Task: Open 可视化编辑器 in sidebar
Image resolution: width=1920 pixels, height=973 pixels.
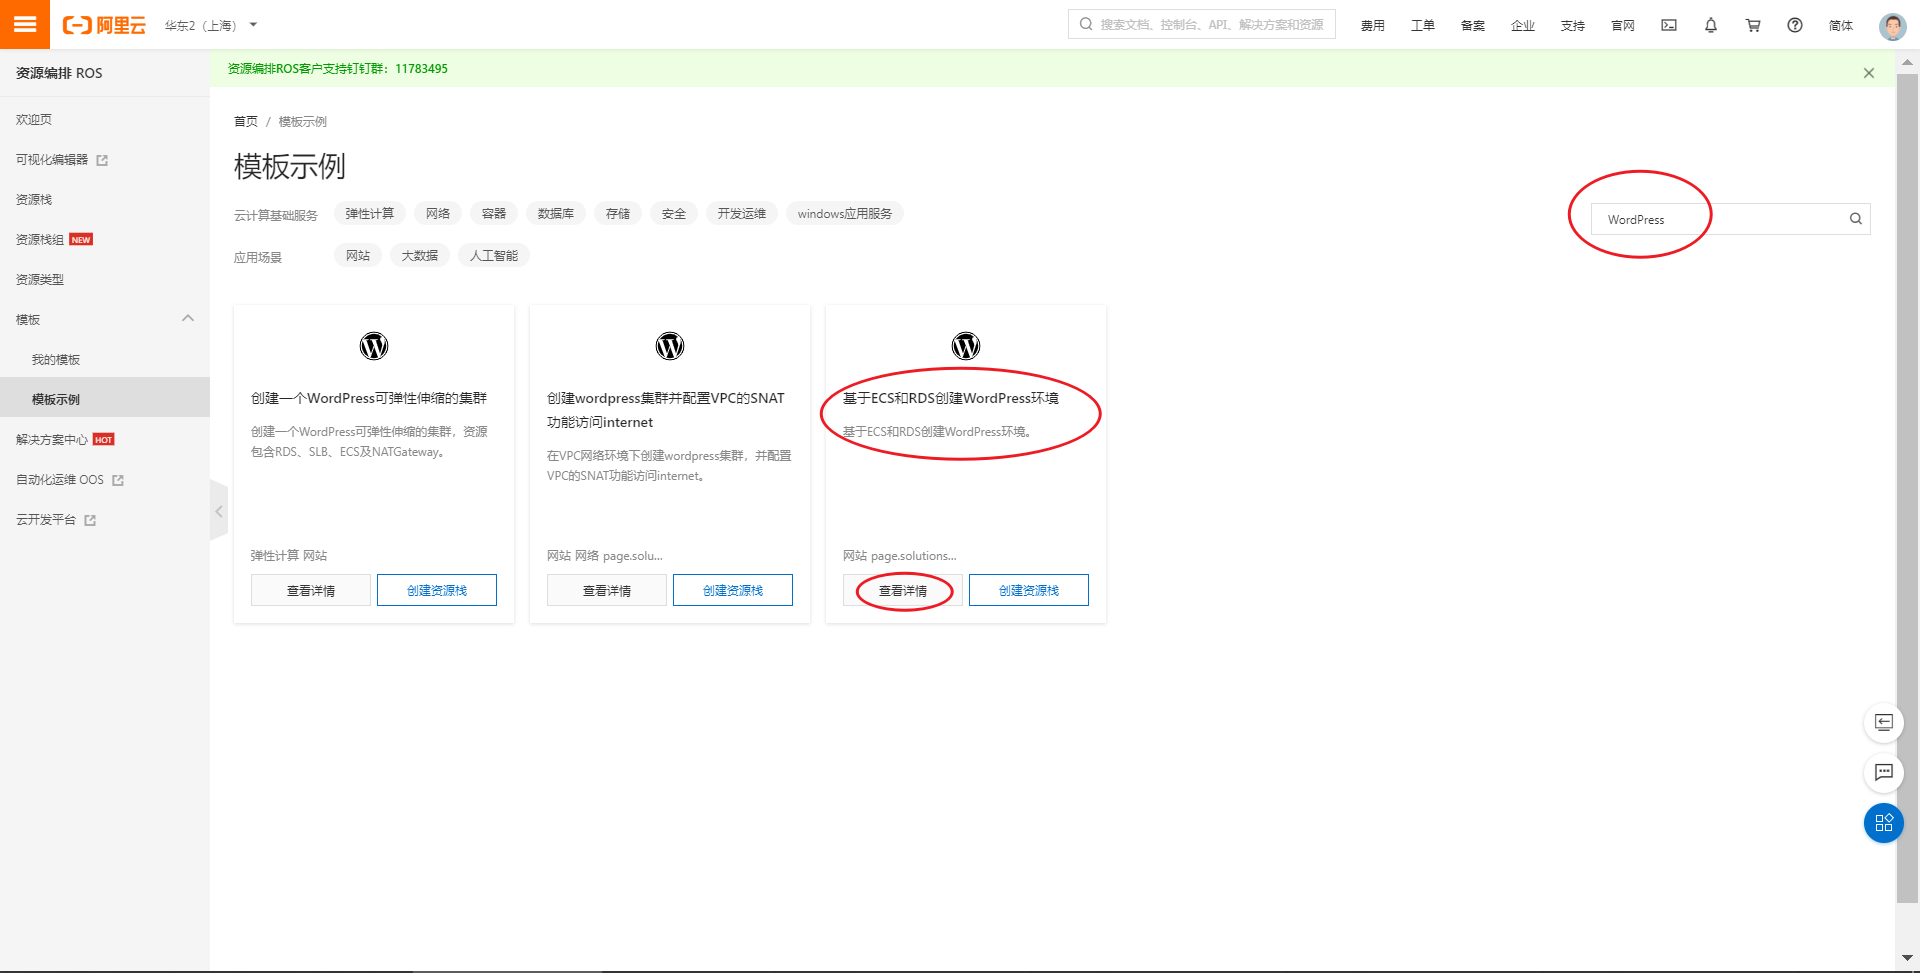Action: [52, 160]
